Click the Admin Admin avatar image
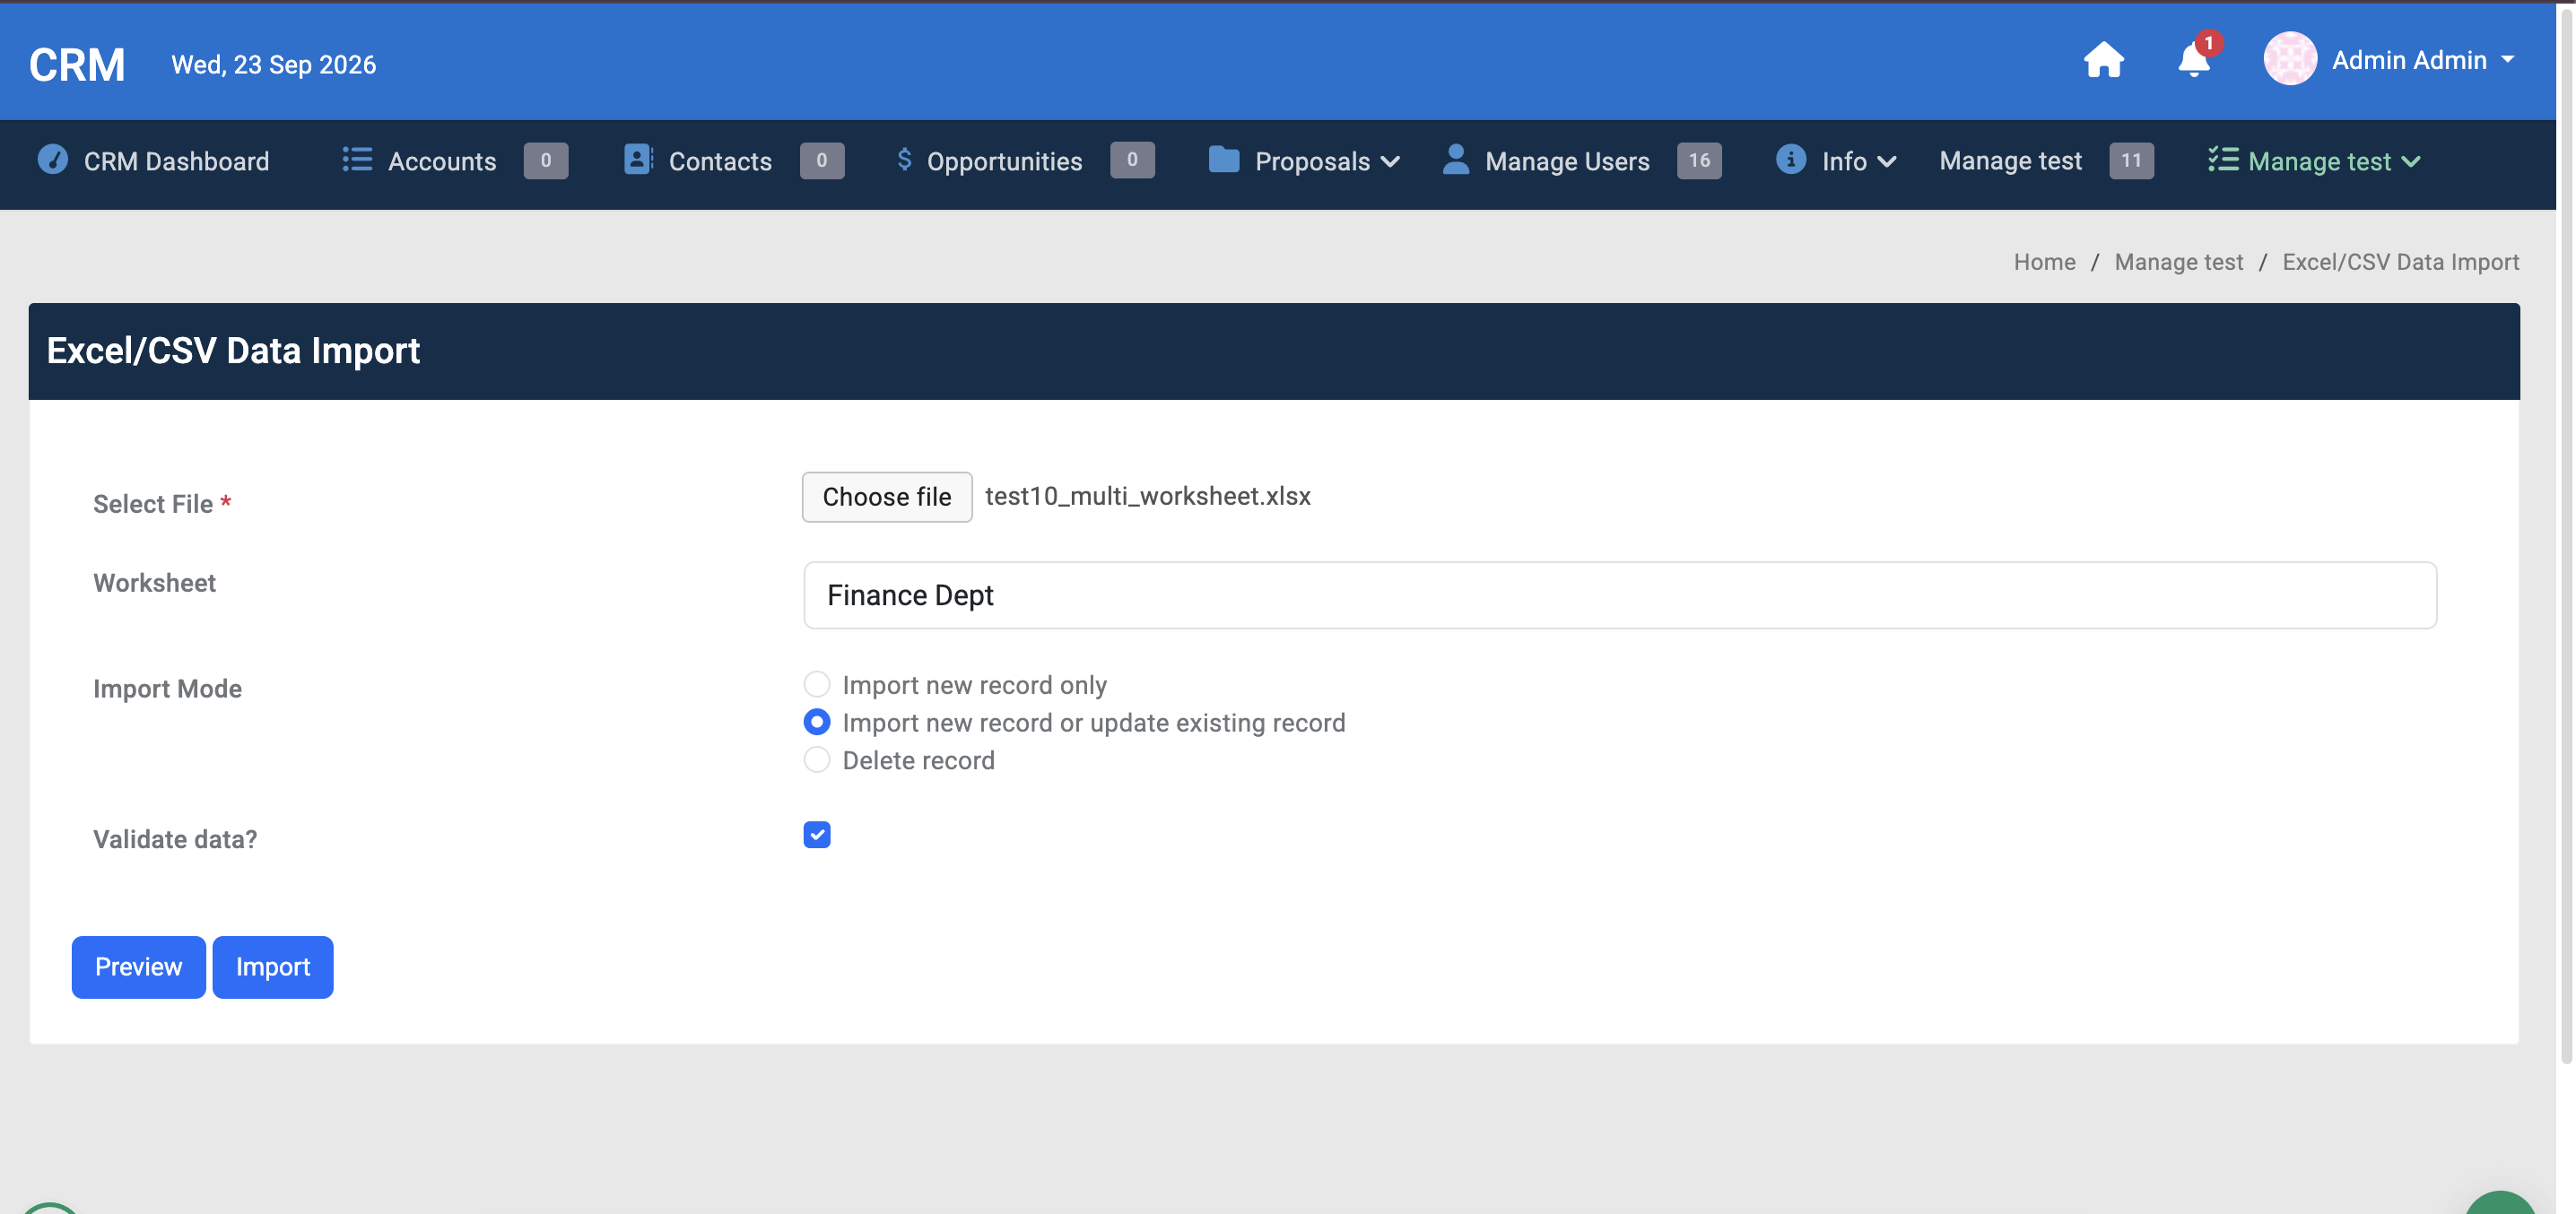This screenshot has height=1214, width=2576. click(x=2289, y=59)
